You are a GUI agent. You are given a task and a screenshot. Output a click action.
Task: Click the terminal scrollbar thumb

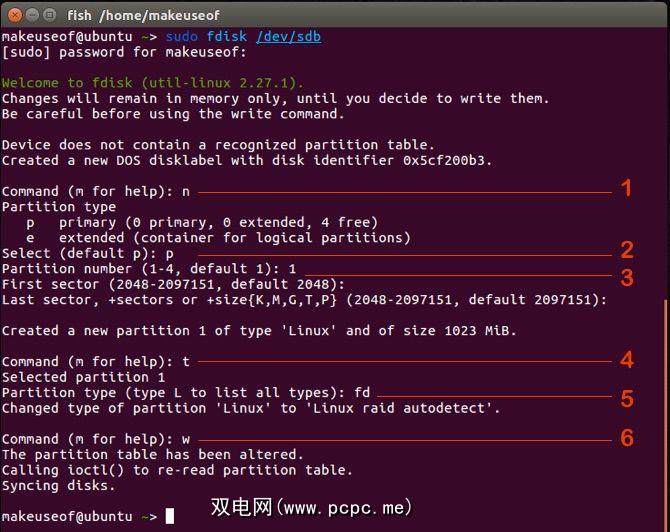click(665, 410)
